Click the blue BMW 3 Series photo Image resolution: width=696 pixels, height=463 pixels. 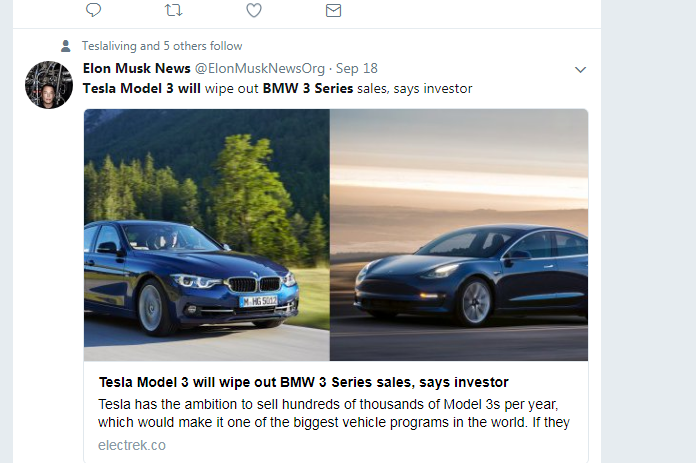coord(207,235)
